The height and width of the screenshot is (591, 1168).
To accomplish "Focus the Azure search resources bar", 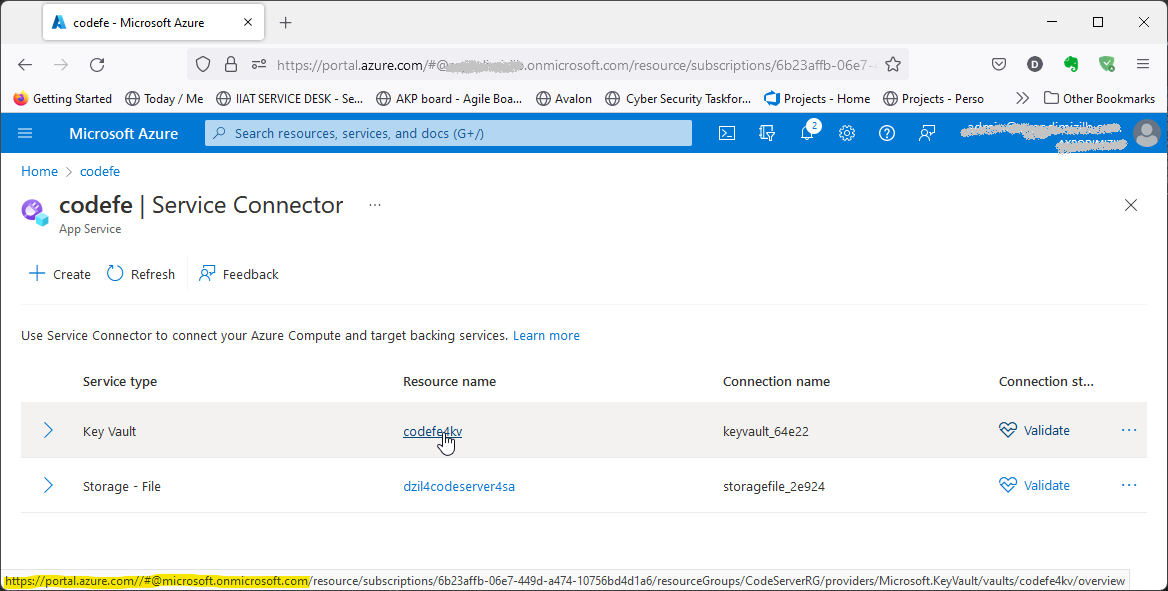I will (x=447, y=132).
